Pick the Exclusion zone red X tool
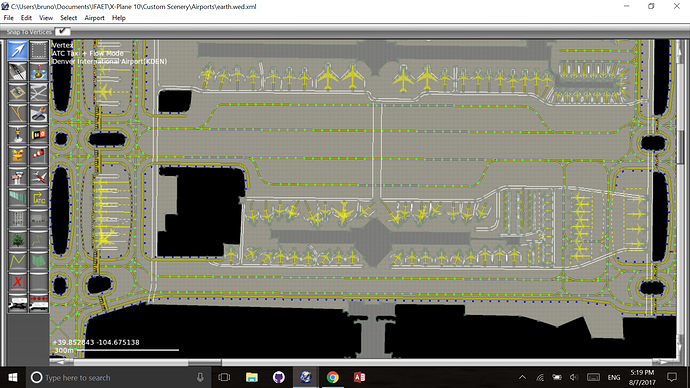690x388 pixels. (18, 282)
